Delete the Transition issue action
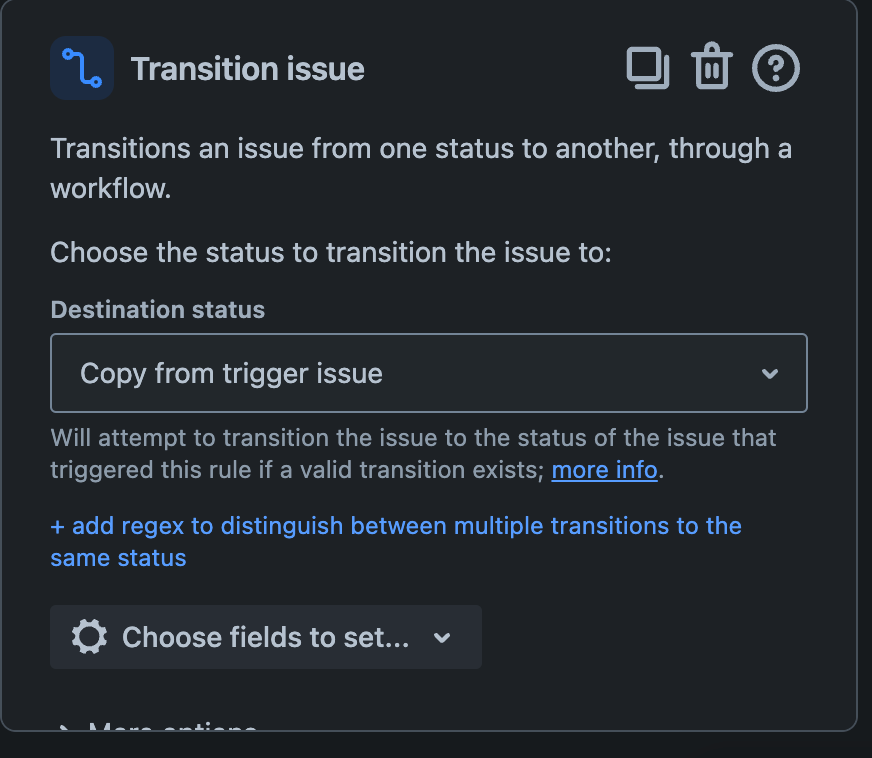 coord(711,67)
